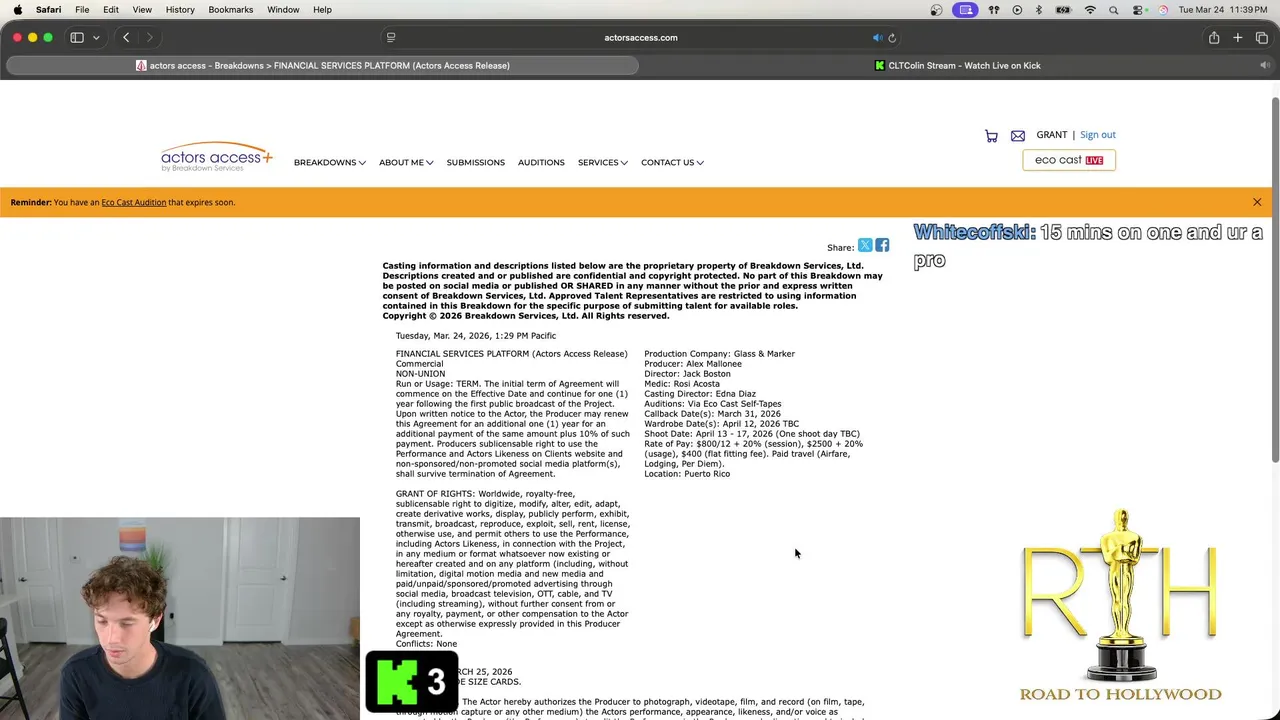Switch to the actors access Breakdowns tab
Screen dimensions: 1280x720
[322, 66]
